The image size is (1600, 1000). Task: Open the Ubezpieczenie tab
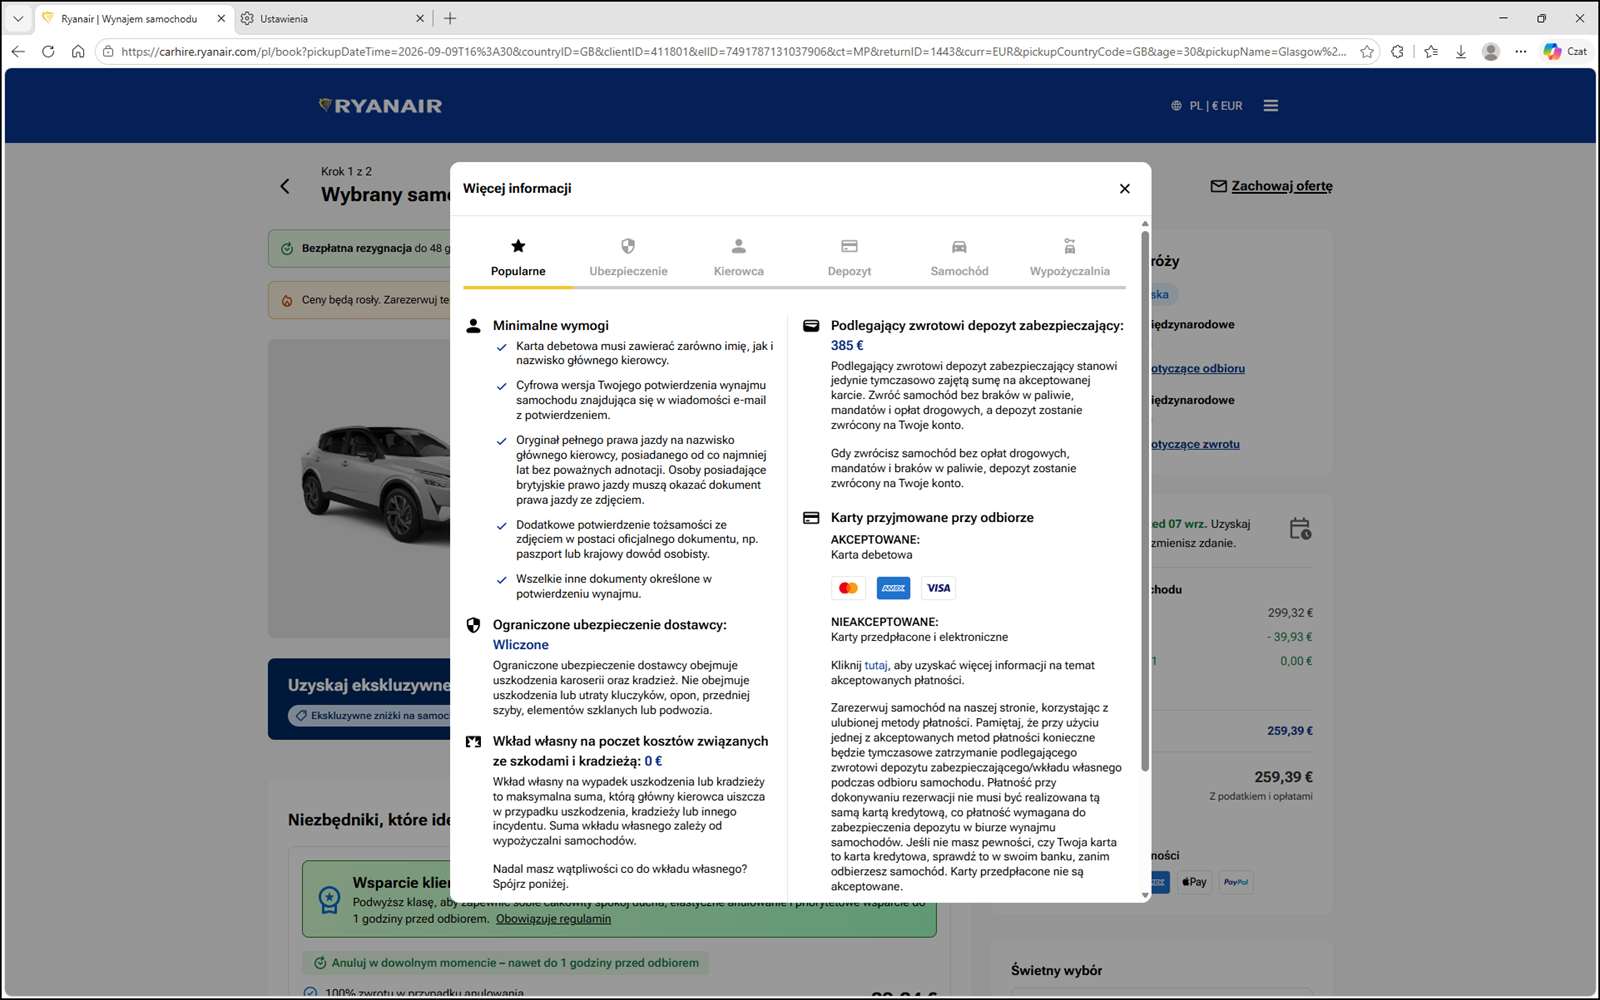(x=628, y=258)
